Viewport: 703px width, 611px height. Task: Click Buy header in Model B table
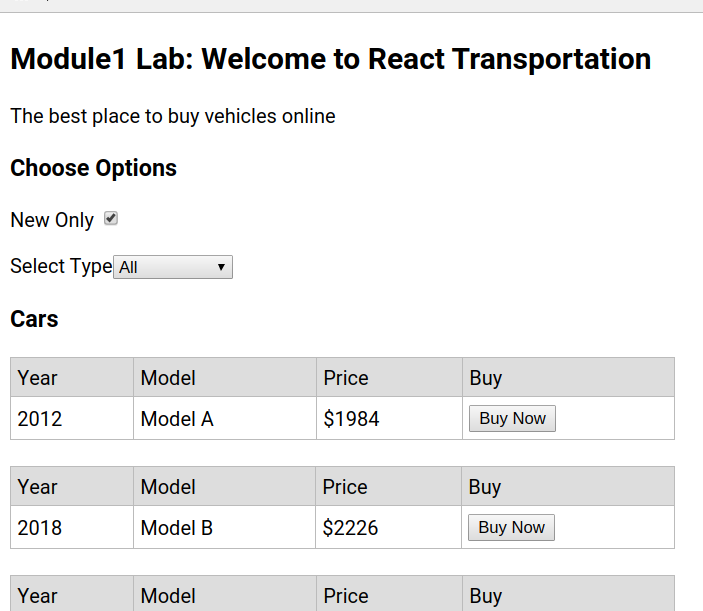485,487
